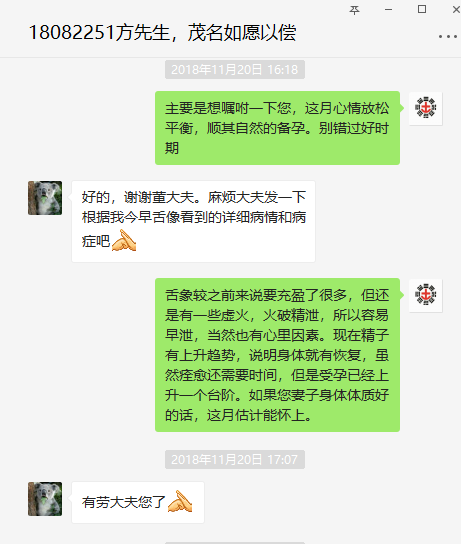Click the hand emoji after 有劳大夫您了
Screen dimensions: 461x544
point(180,501)
